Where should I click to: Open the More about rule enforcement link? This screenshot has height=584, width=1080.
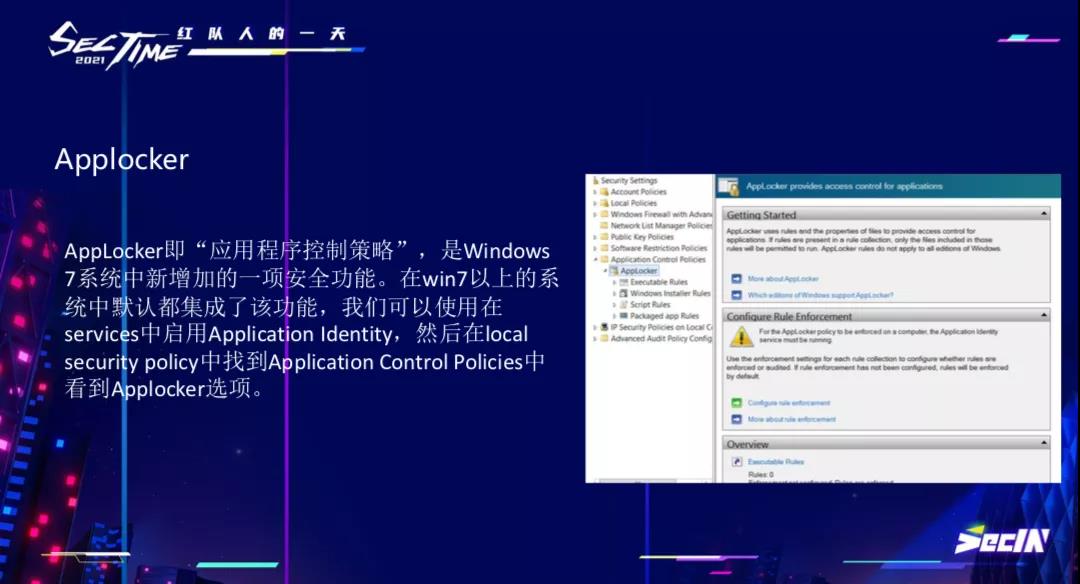coord(791,419)
